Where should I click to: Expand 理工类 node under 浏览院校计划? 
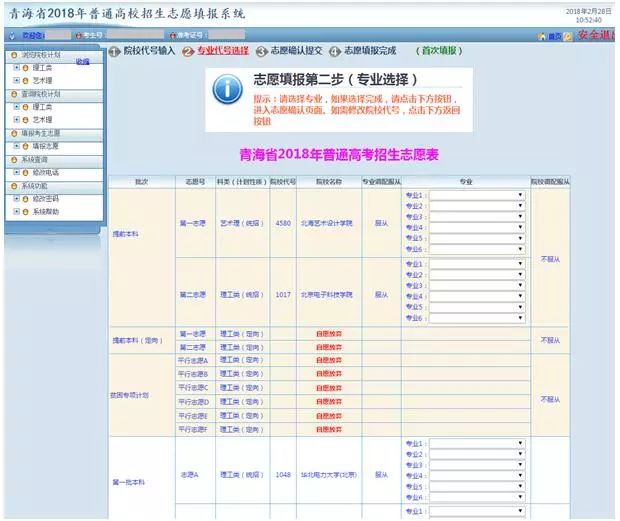coord(15,67)
